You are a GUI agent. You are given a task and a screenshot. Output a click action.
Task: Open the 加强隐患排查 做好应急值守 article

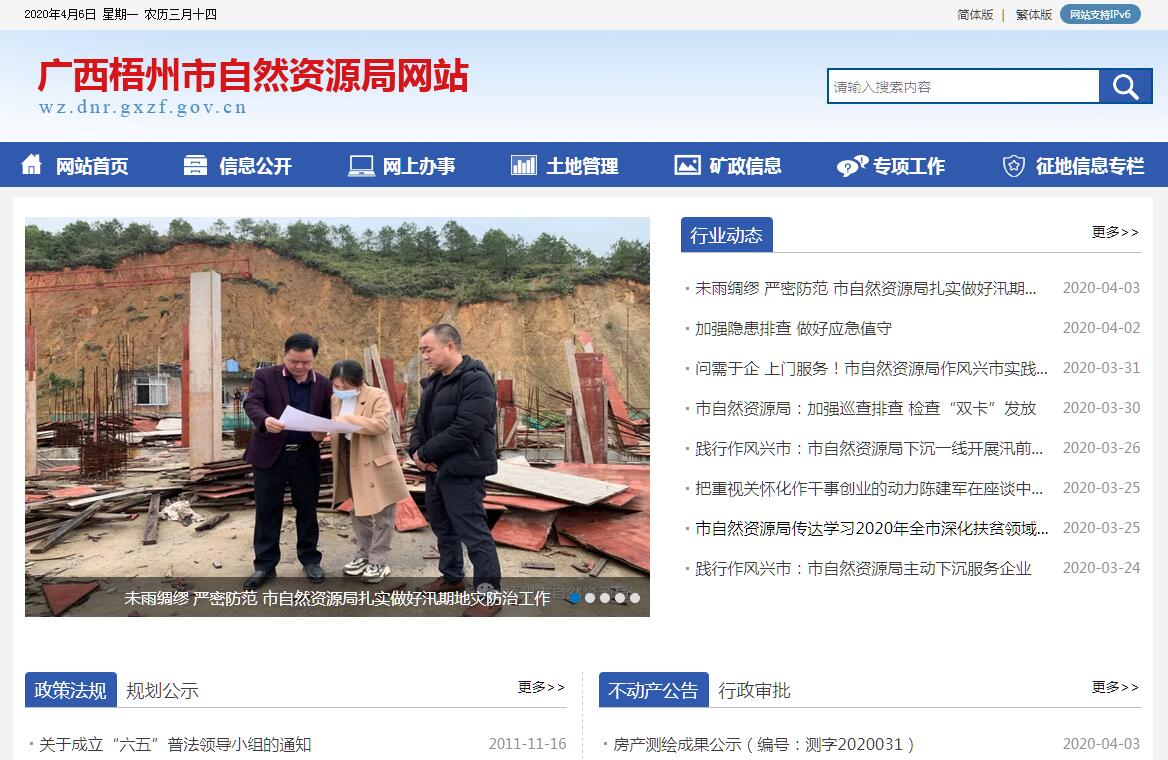(x=793, y=329)
